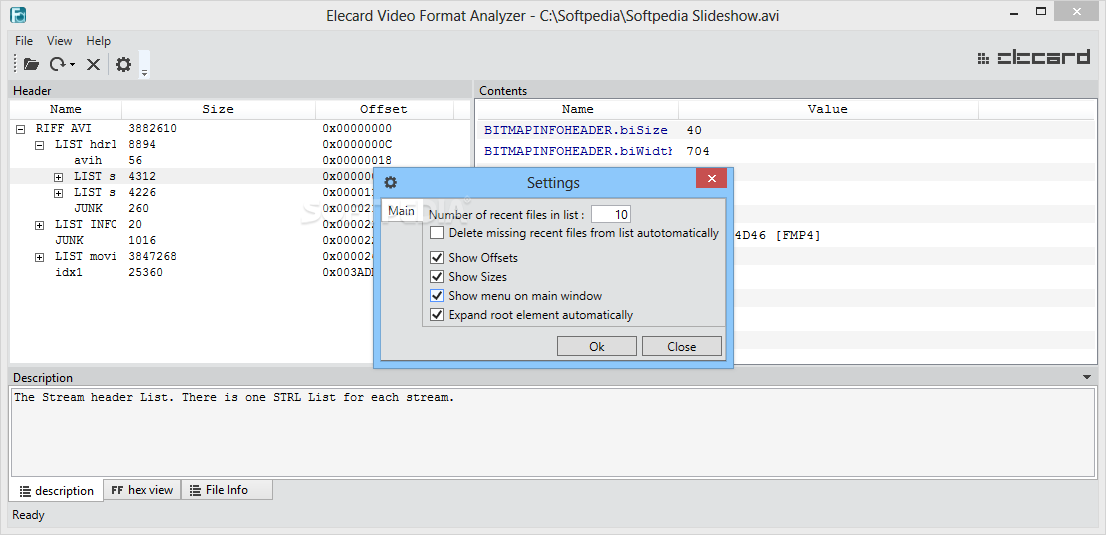Expand the LIST movi tree node
Viewport: 1106px width, 535px height.
(40, 256)
